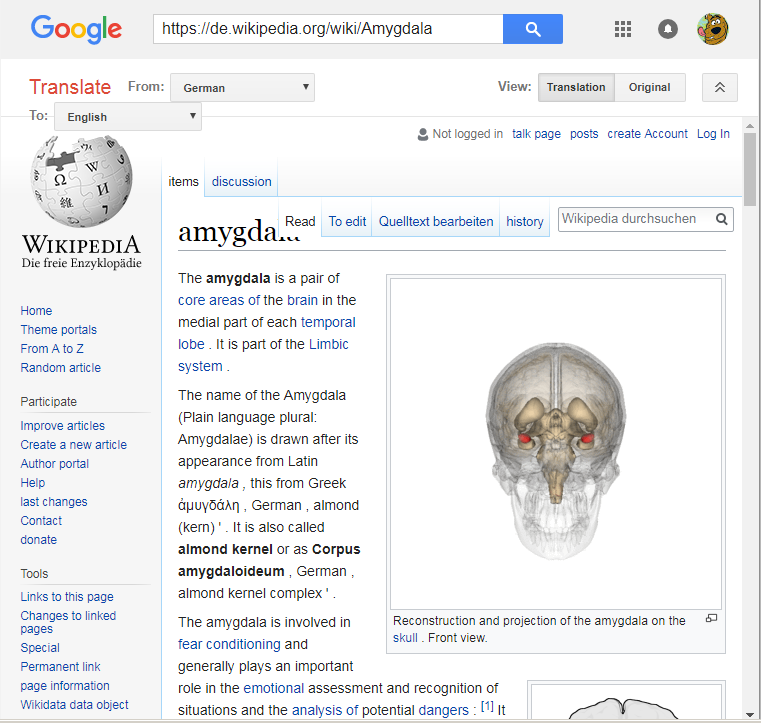Click the blue search magnifier button
The height and width of the screenshot is (723, 761).
533,29
